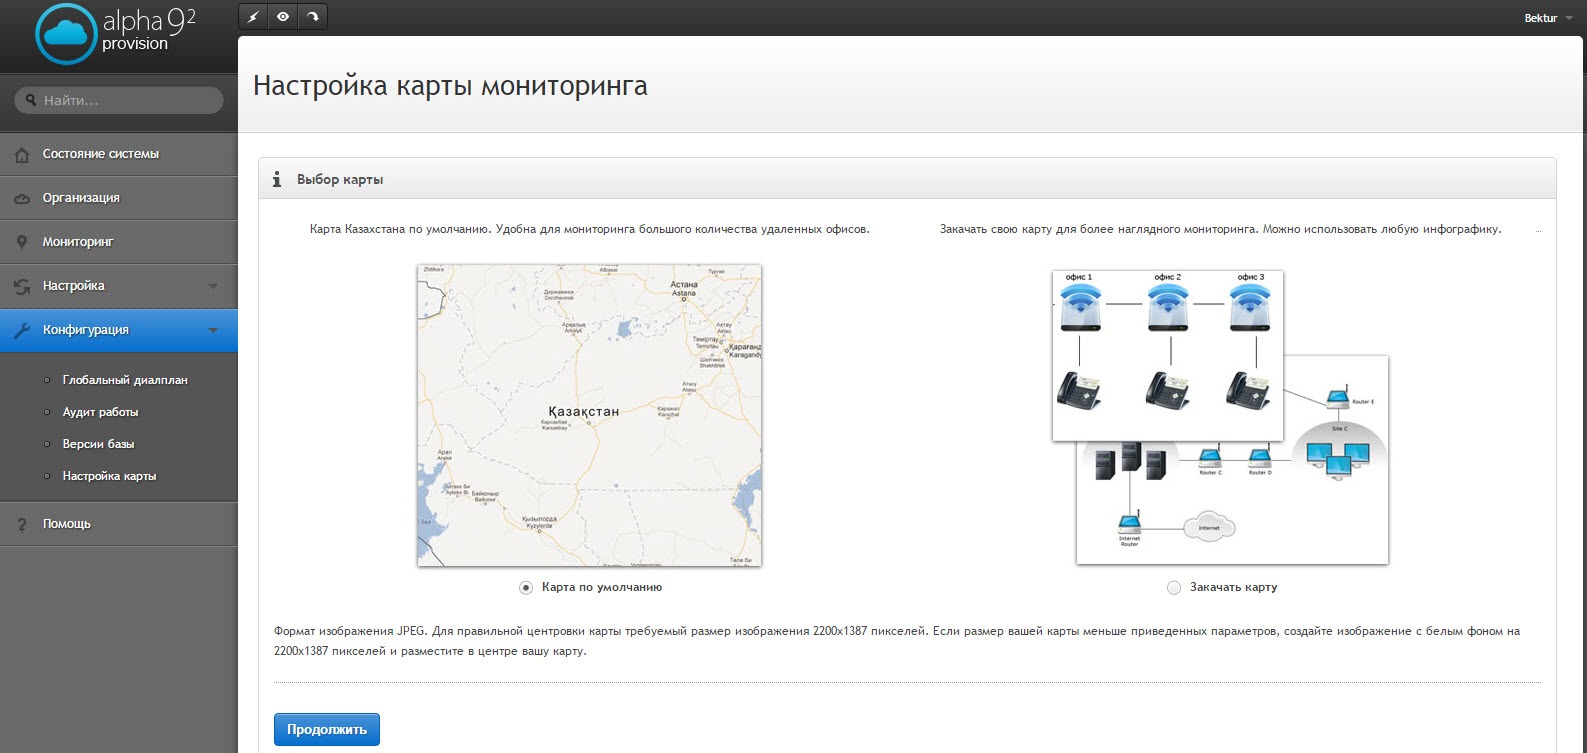Select the Карта по умолчанию radio button
The height and width of the screenshot is (753, 1587).
coord(526,588)
